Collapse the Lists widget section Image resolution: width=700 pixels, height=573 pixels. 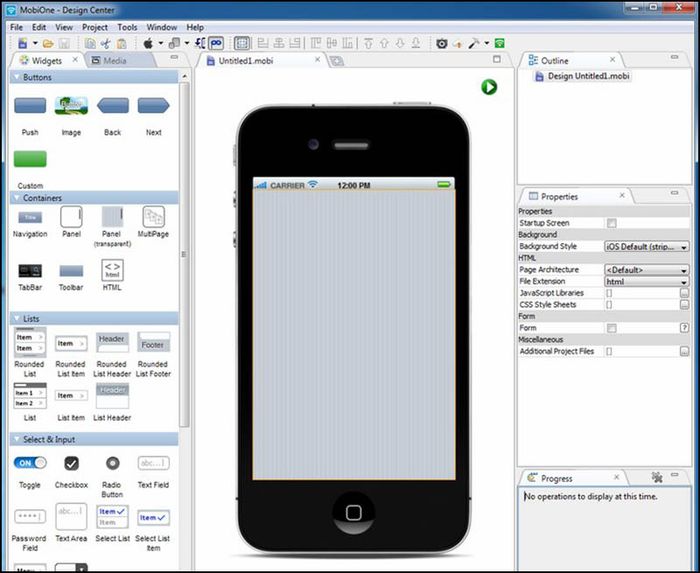click(17, 319)
